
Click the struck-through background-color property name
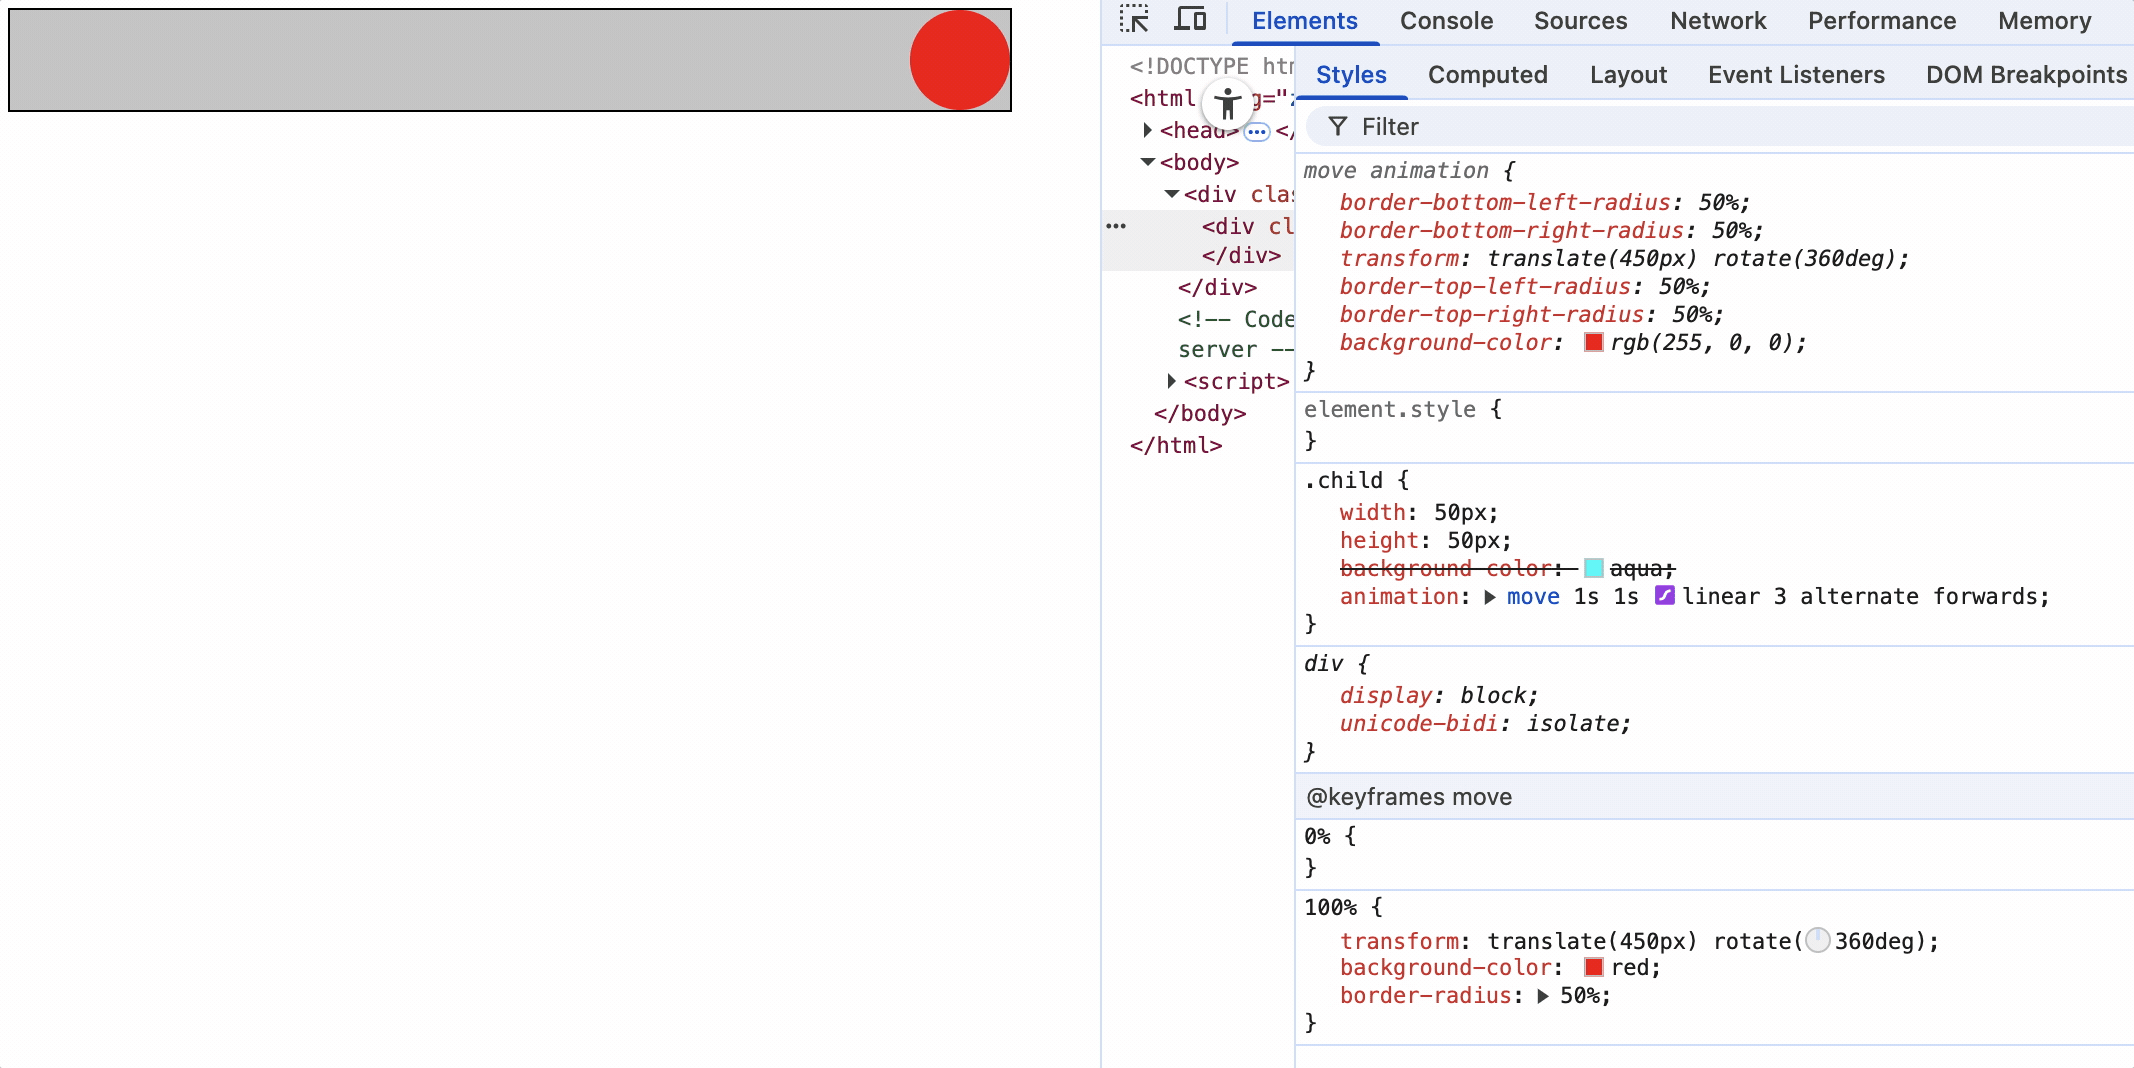click(1447, 569)
